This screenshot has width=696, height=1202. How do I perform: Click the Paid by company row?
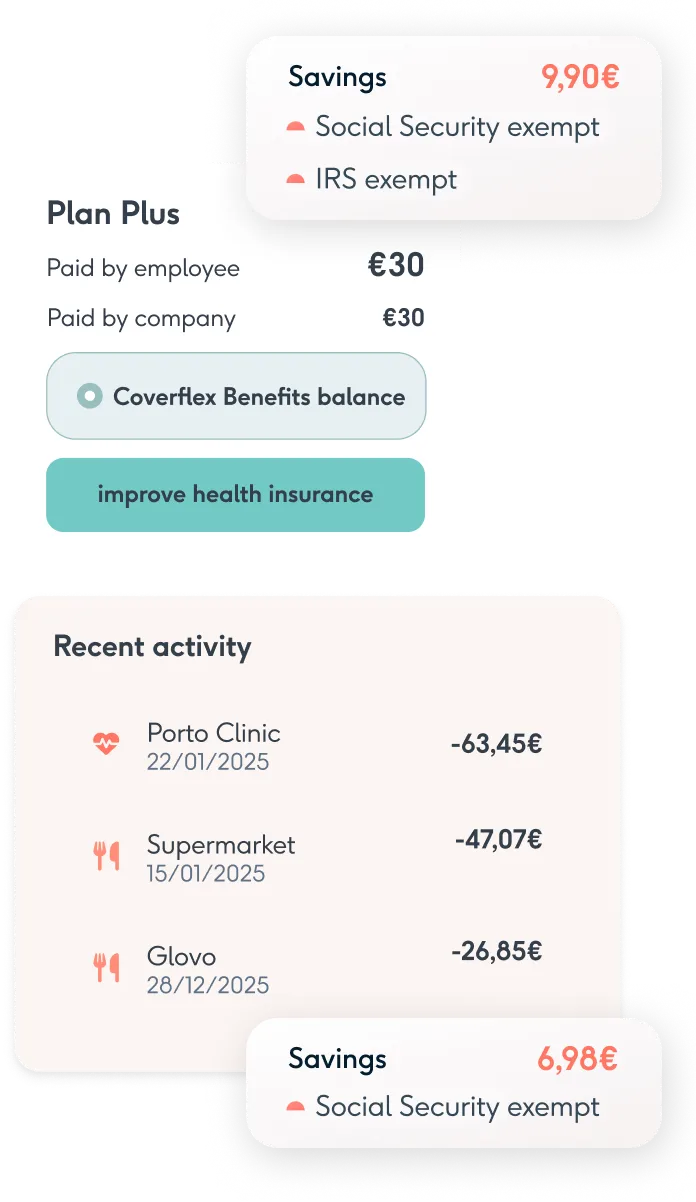coord(235,319)
